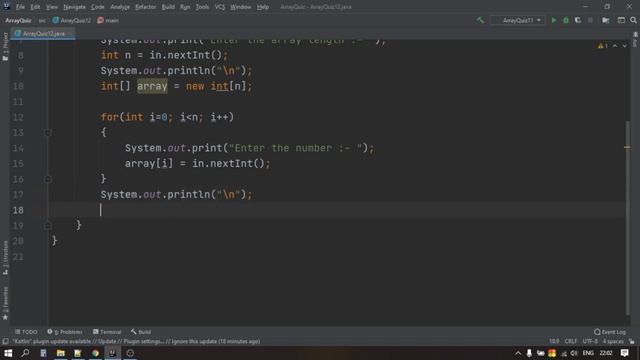
Task: Open Windows Start menu
Action: tap(8, 353)
